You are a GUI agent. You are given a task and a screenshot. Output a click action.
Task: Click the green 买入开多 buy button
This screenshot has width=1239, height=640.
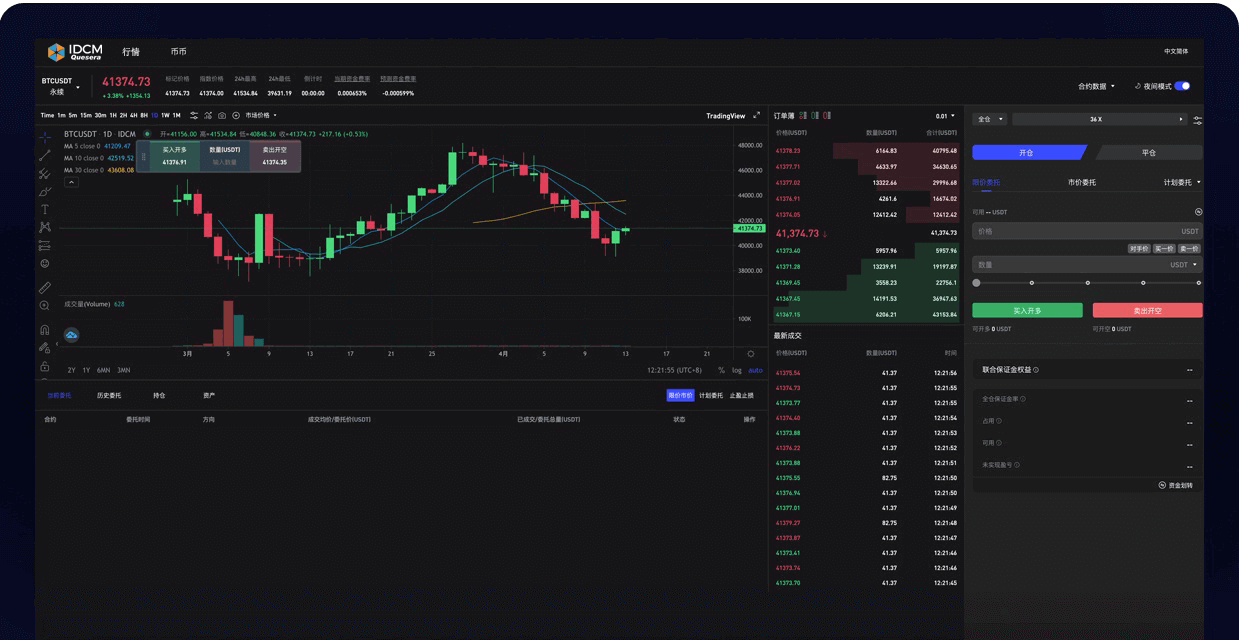click(x=1027, y=310)
